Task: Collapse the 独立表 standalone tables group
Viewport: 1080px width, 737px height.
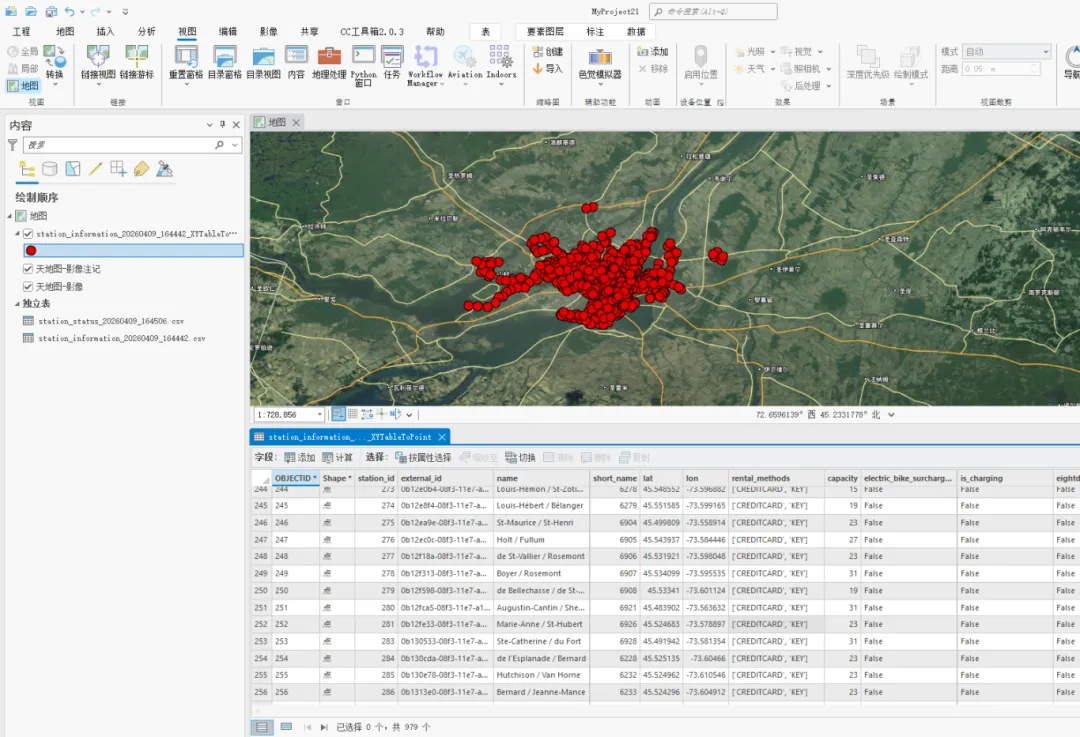Action: coord(17,304)
